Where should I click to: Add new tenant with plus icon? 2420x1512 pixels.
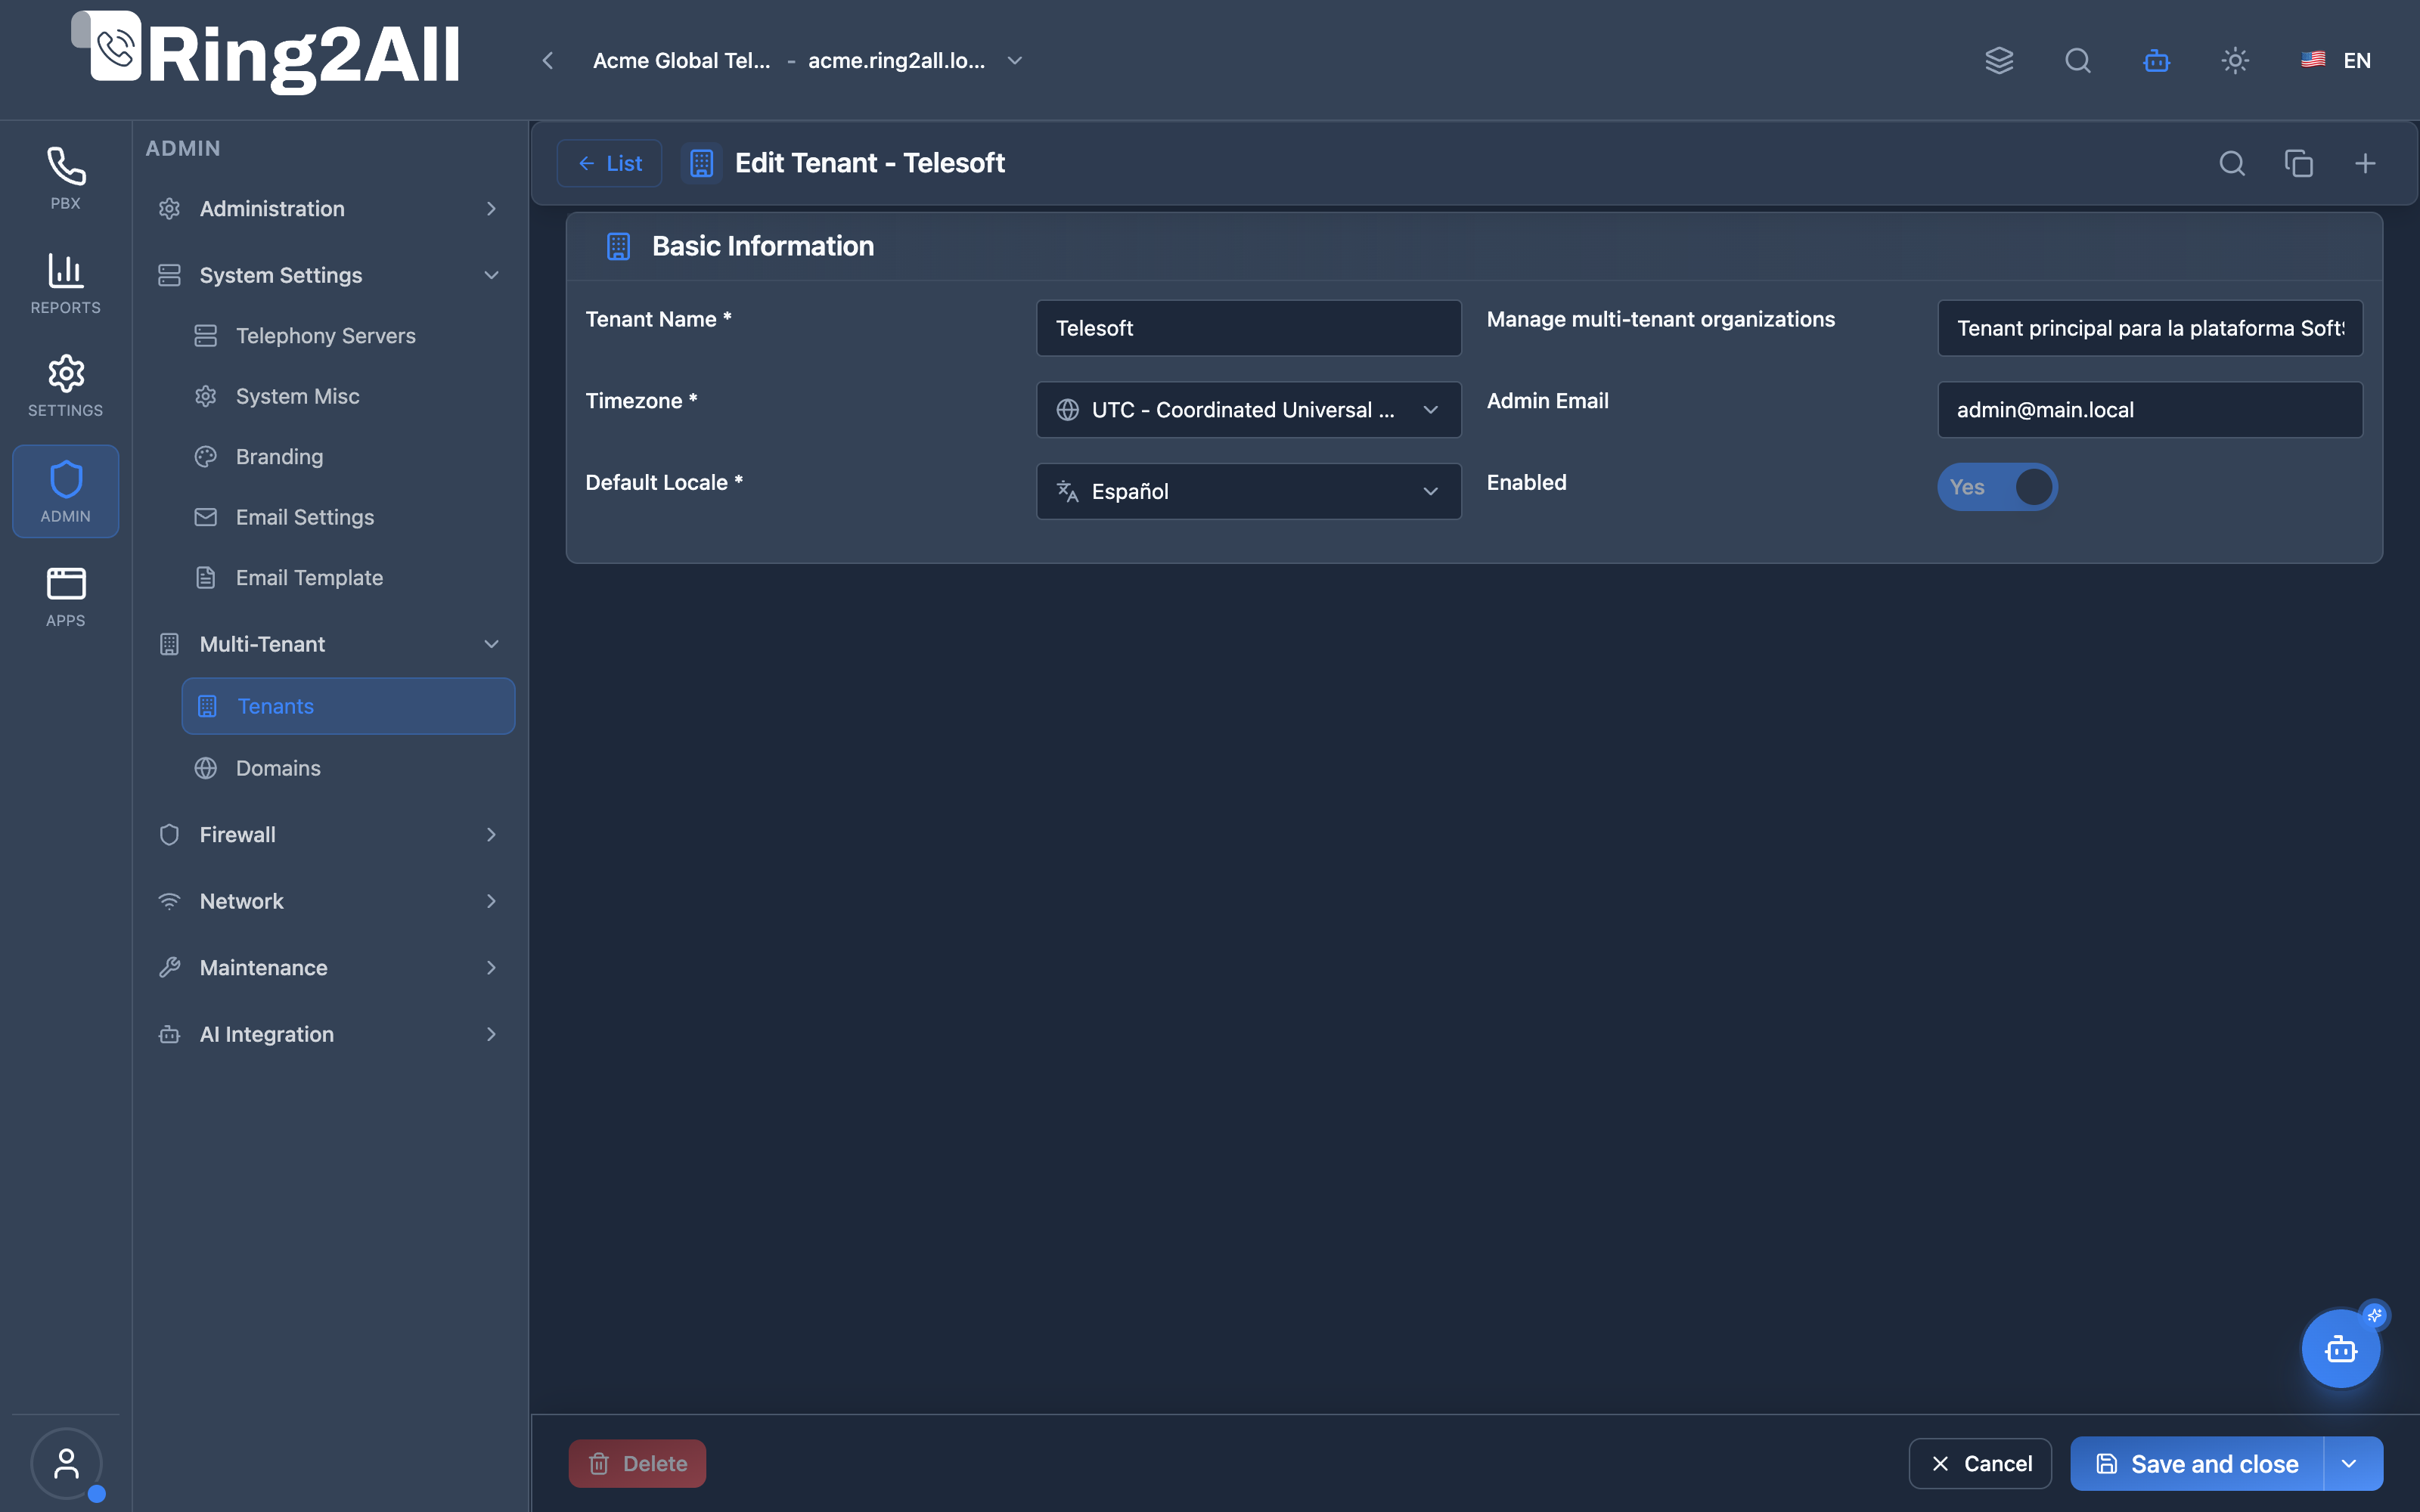[x=2365, y=163]
